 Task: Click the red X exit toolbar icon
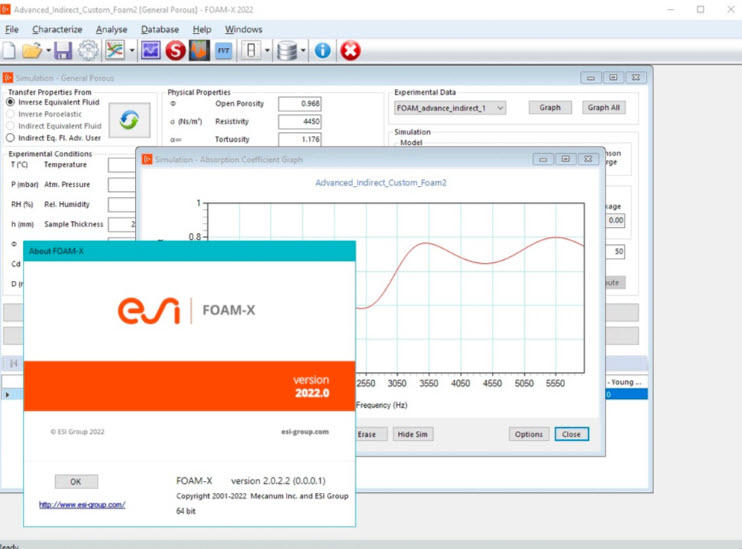[x=350, y=50]
